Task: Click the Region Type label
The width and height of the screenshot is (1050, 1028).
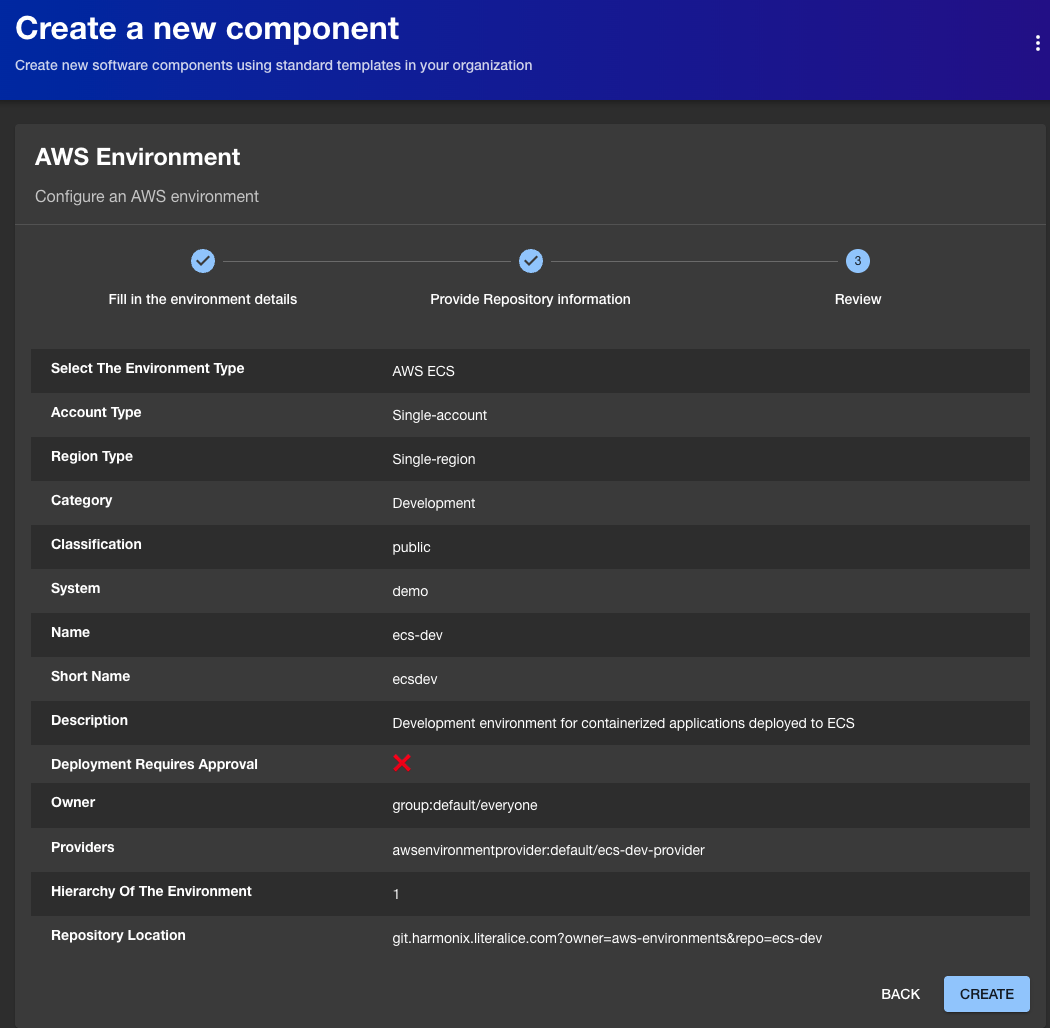Action: click(x=92, y=457)
